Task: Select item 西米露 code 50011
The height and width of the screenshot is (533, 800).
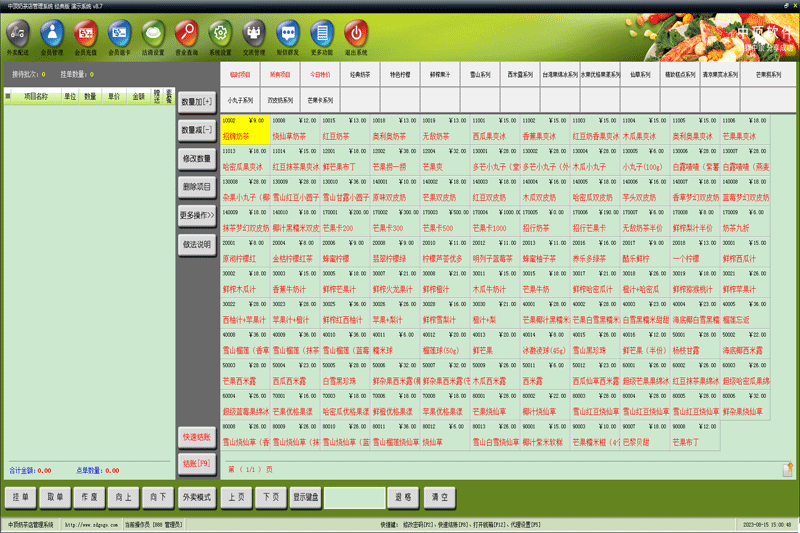Action: point(545,374)
